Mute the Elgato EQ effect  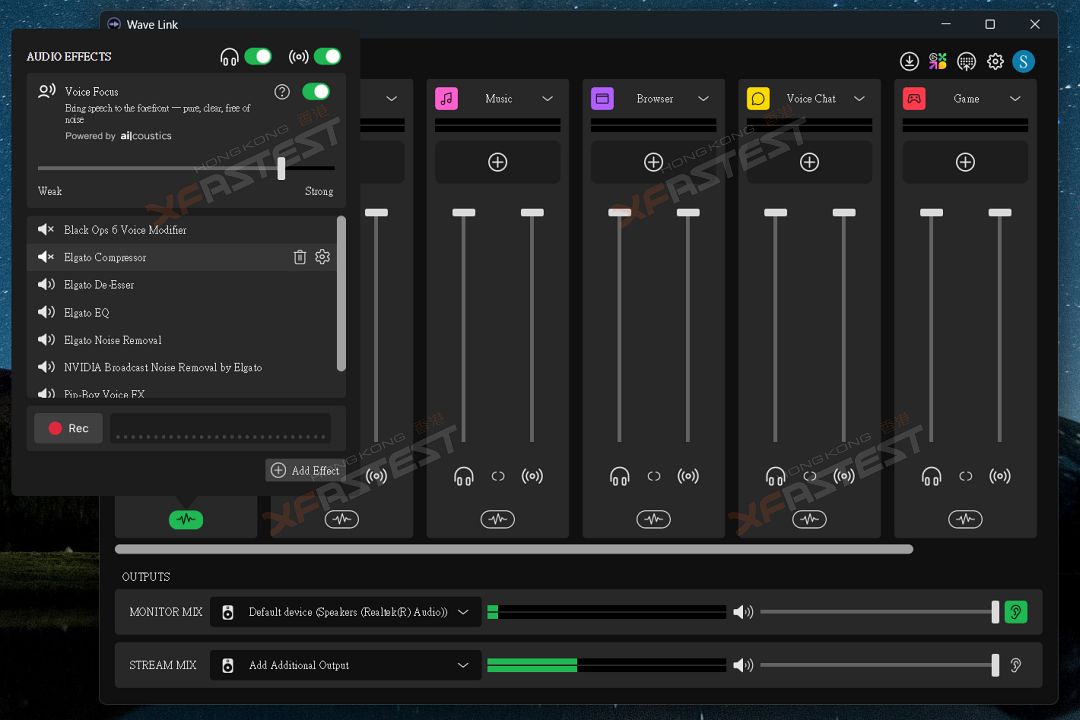point(46,312)
